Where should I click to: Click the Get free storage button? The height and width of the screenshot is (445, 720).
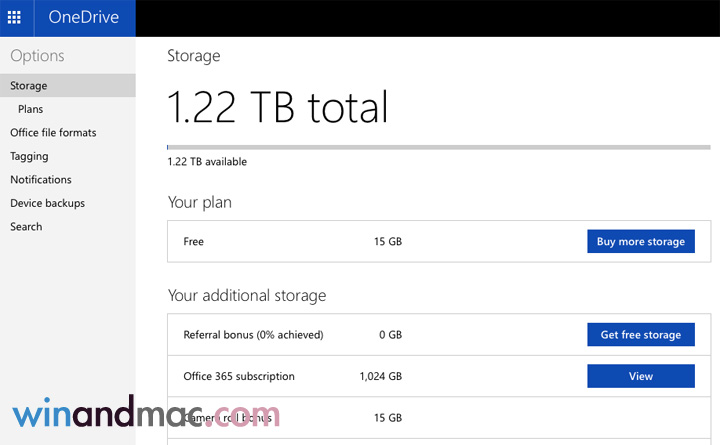(640, 335)
